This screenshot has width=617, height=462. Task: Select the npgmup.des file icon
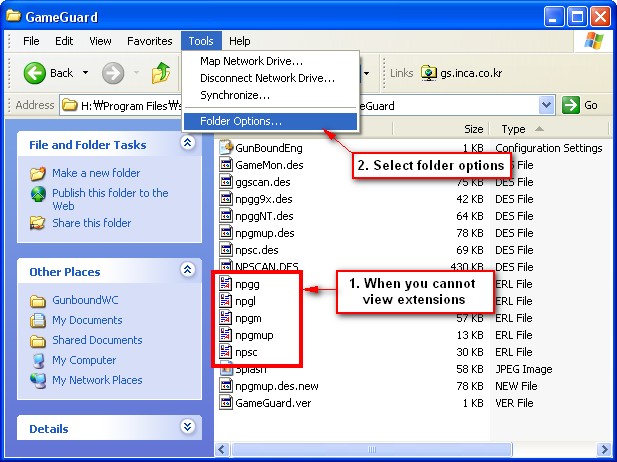(226, 233)
